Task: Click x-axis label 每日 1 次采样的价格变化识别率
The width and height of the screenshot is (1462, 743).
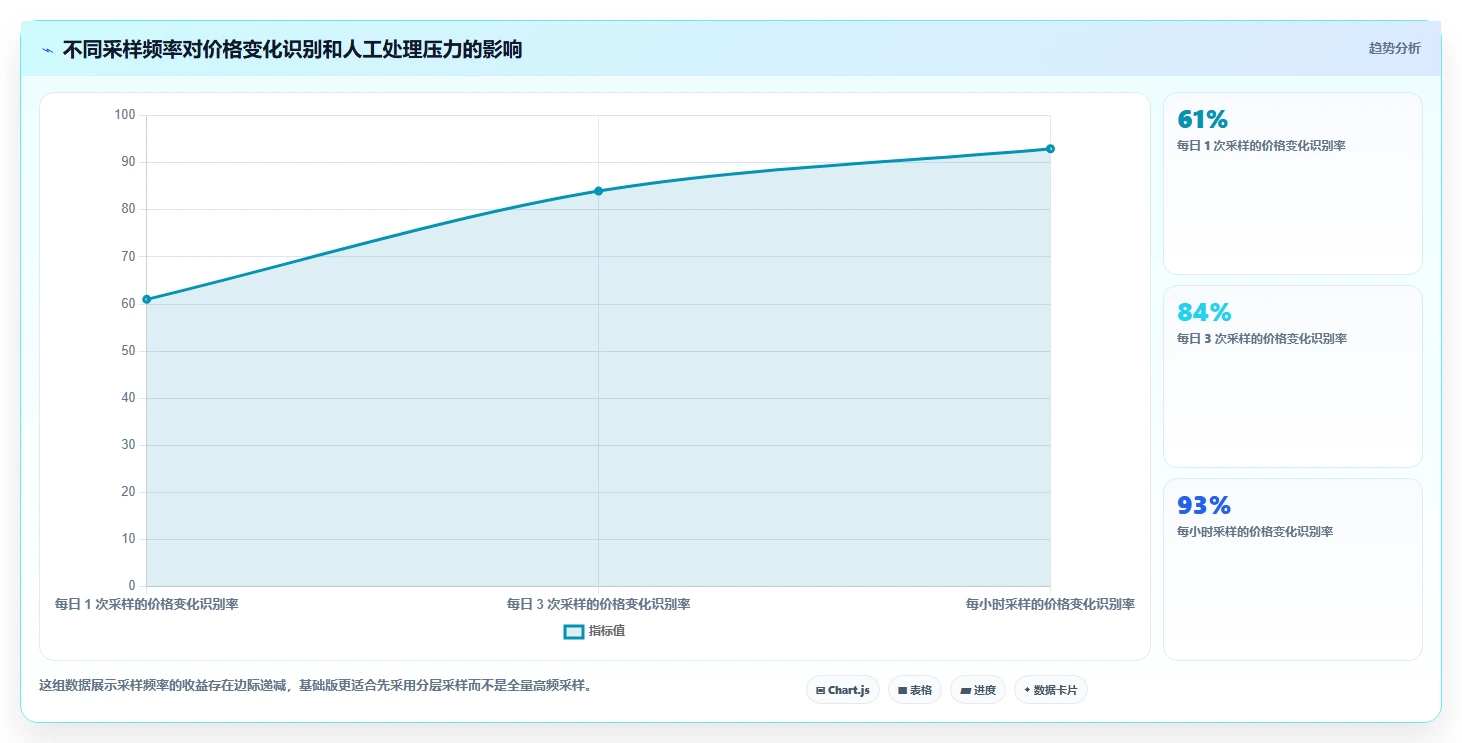Action: pos(146,604)
